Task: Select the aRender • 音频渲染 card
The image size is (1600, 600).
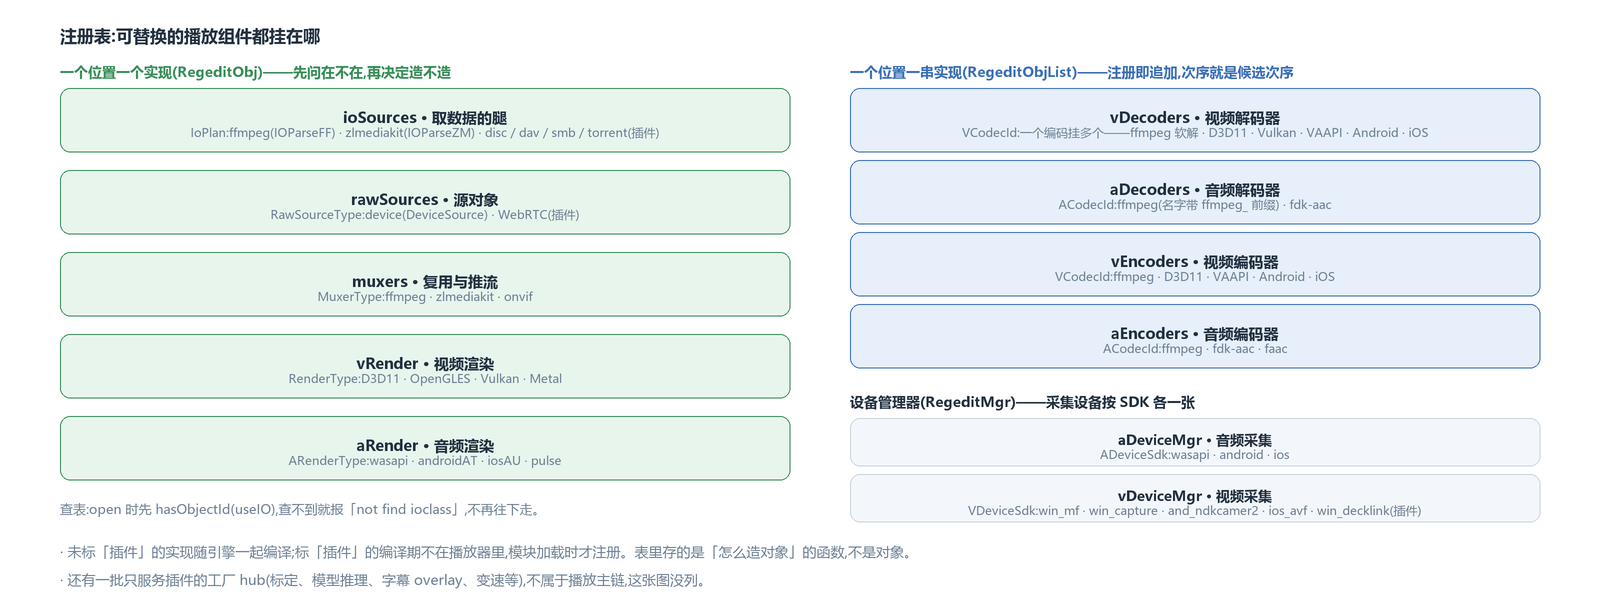Action: tap(425, 448)
